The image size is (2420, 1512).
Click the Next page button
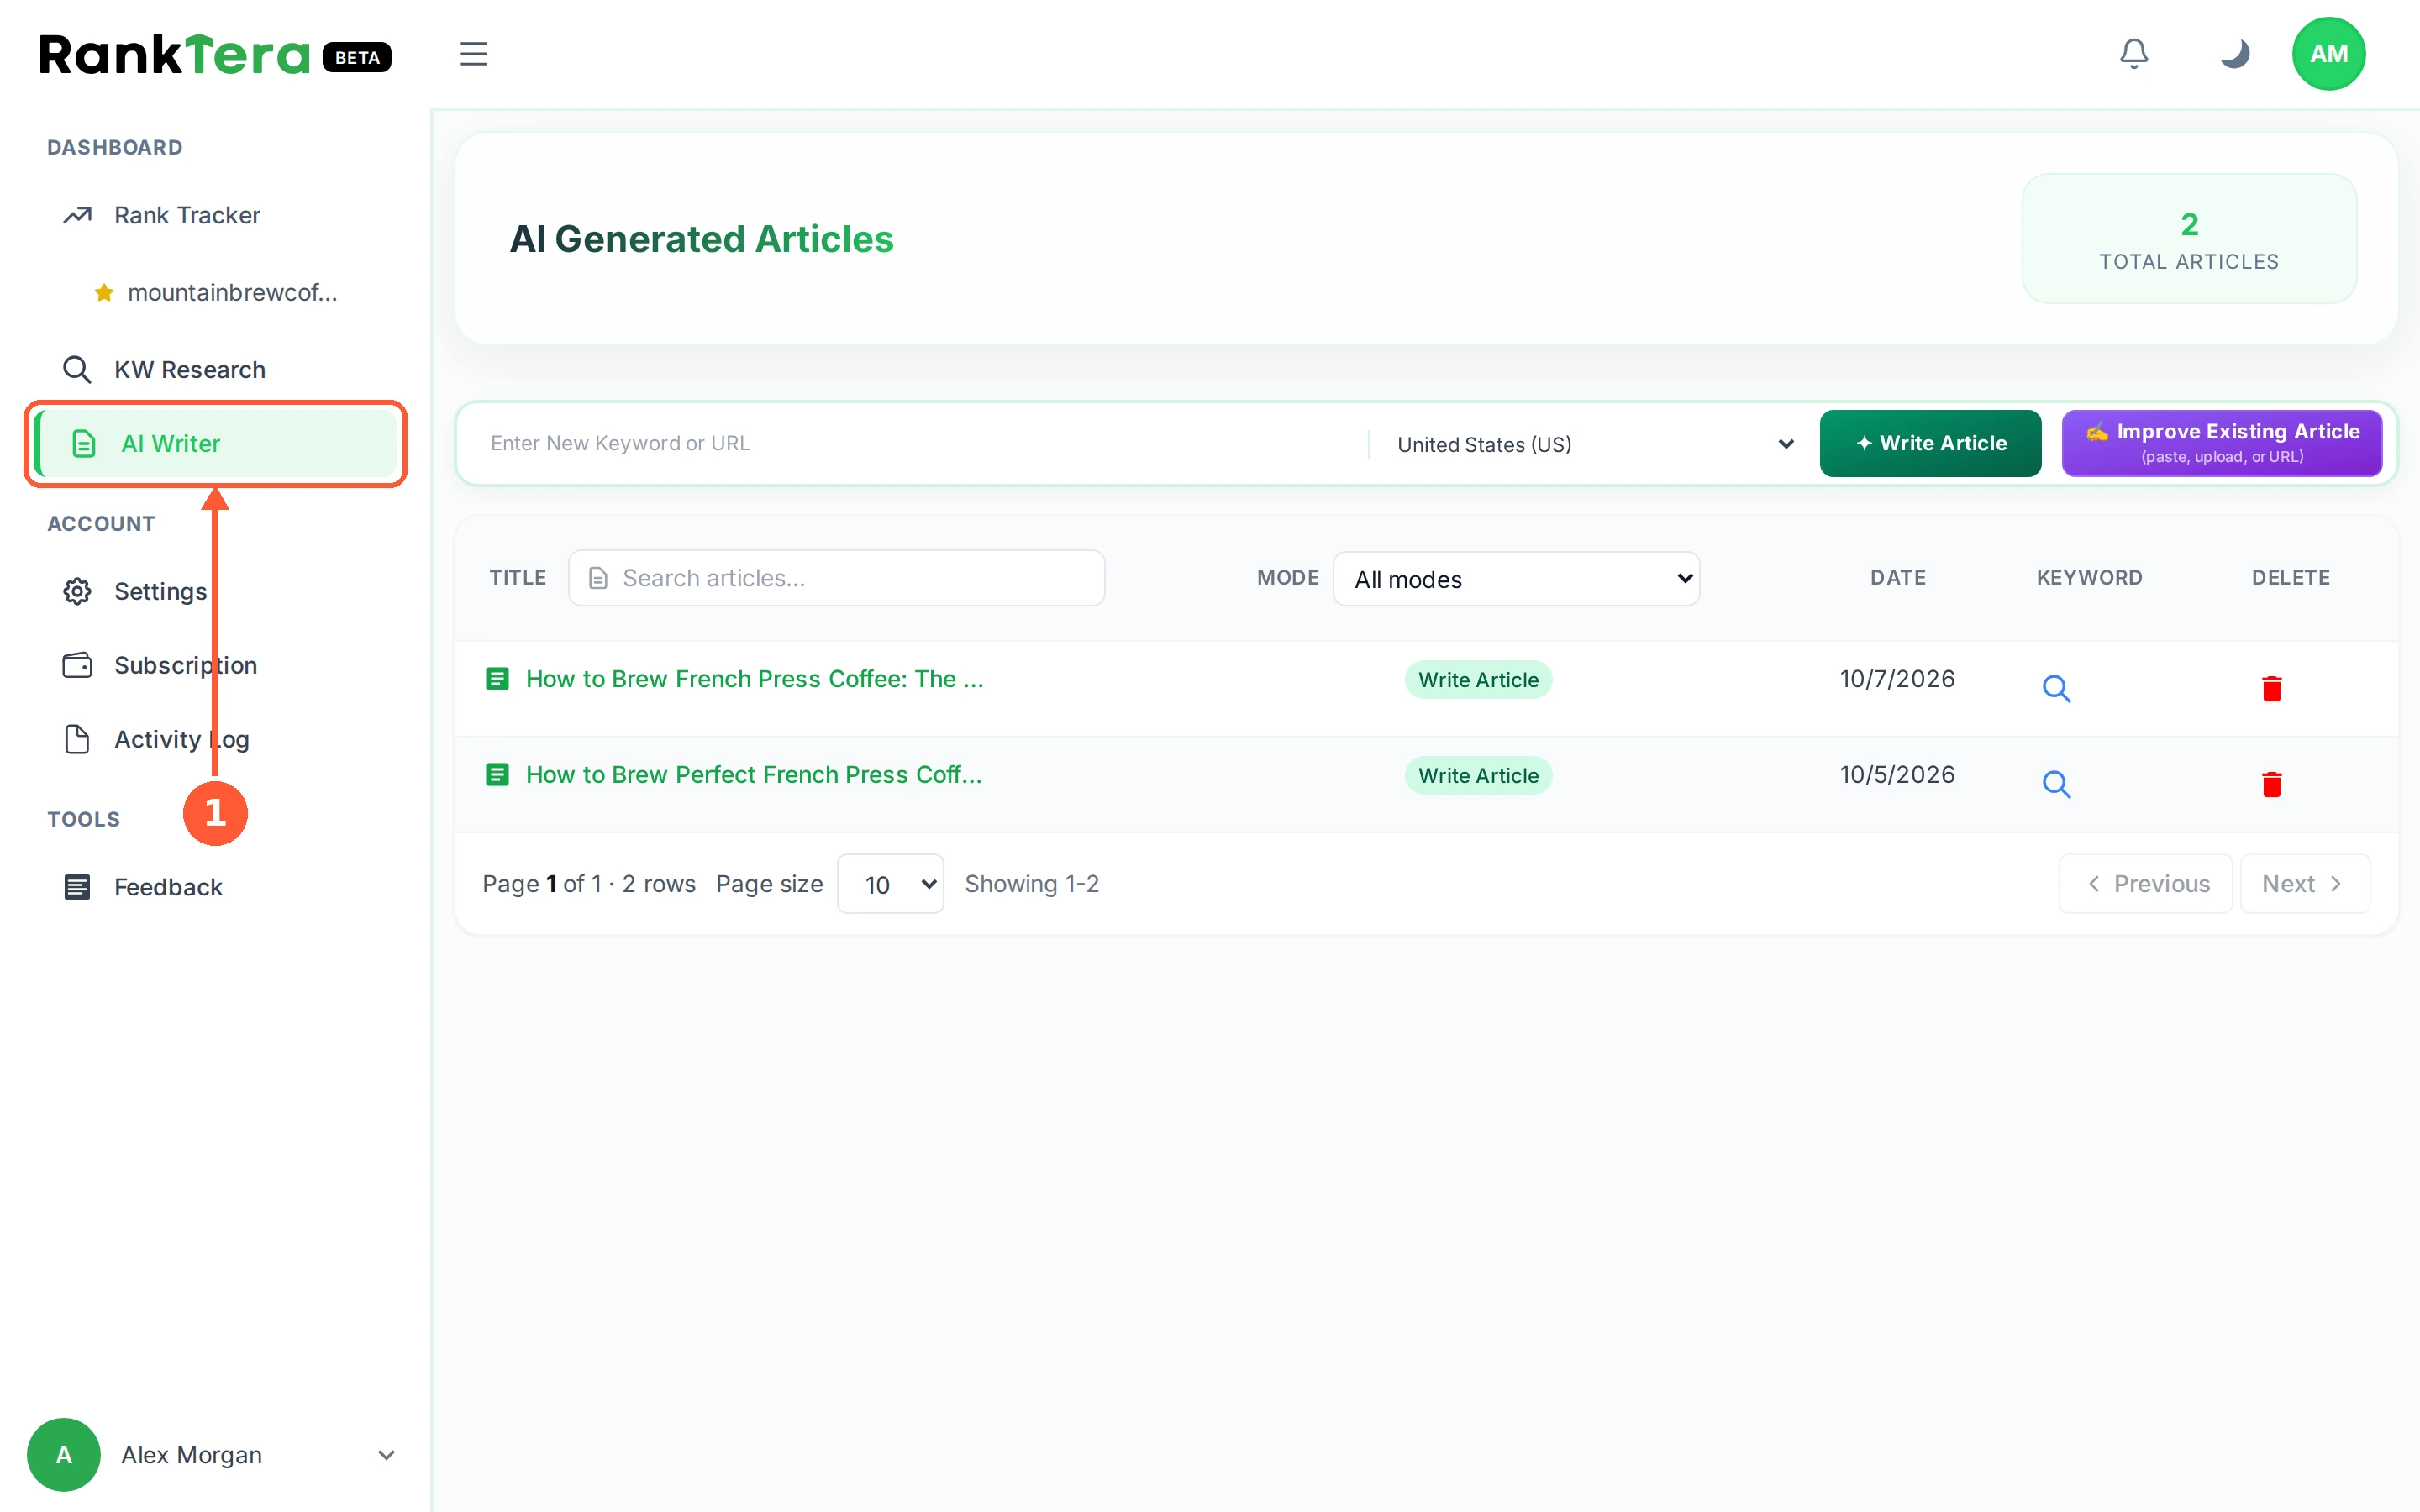tap(2304, 884)
